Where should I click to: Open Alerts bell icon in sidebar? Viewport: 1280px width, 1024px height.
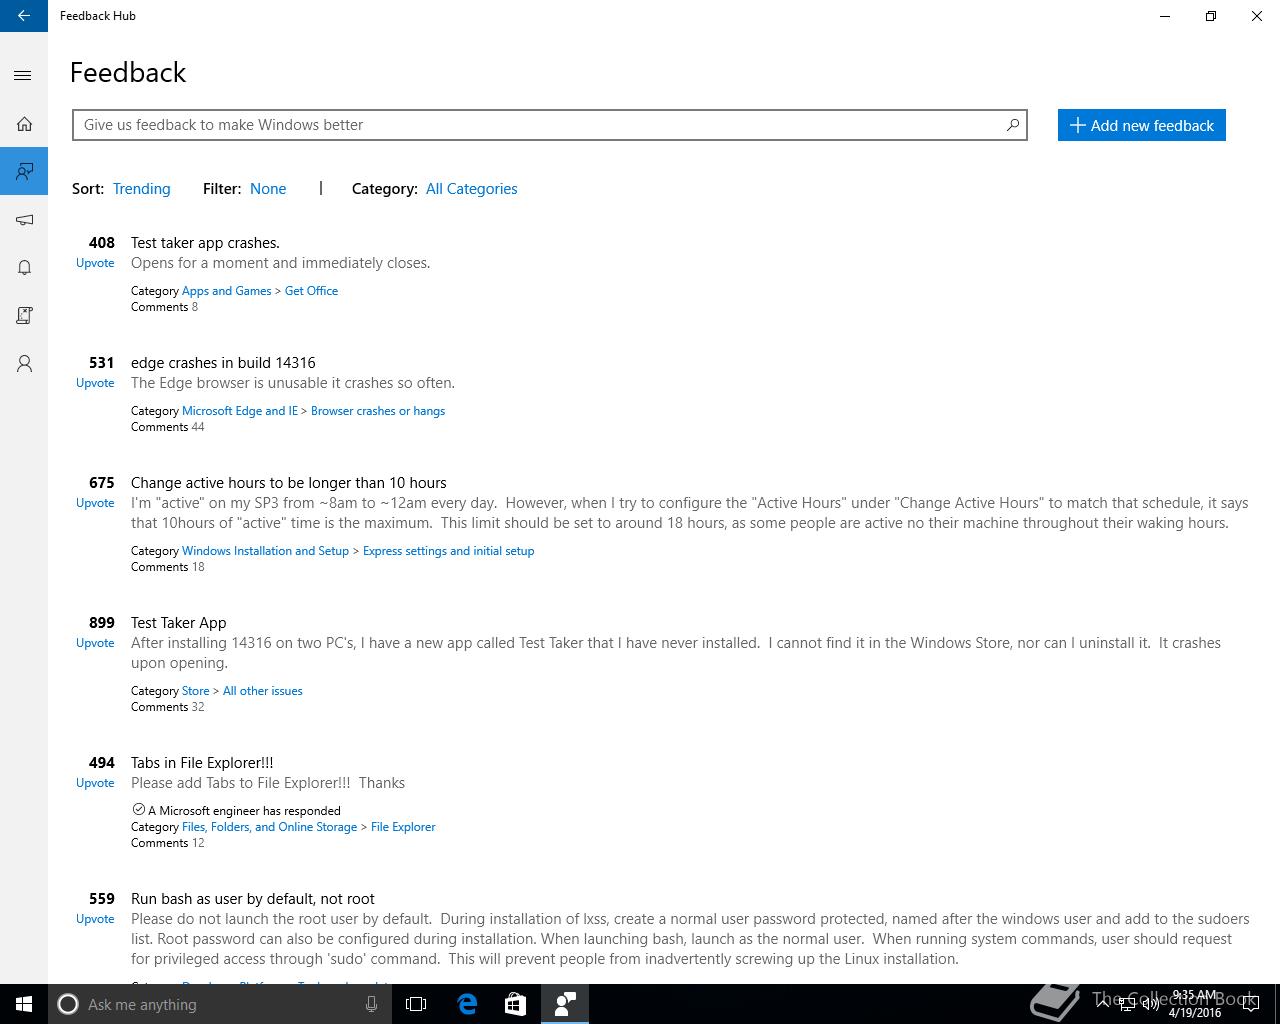coord(24,268)
